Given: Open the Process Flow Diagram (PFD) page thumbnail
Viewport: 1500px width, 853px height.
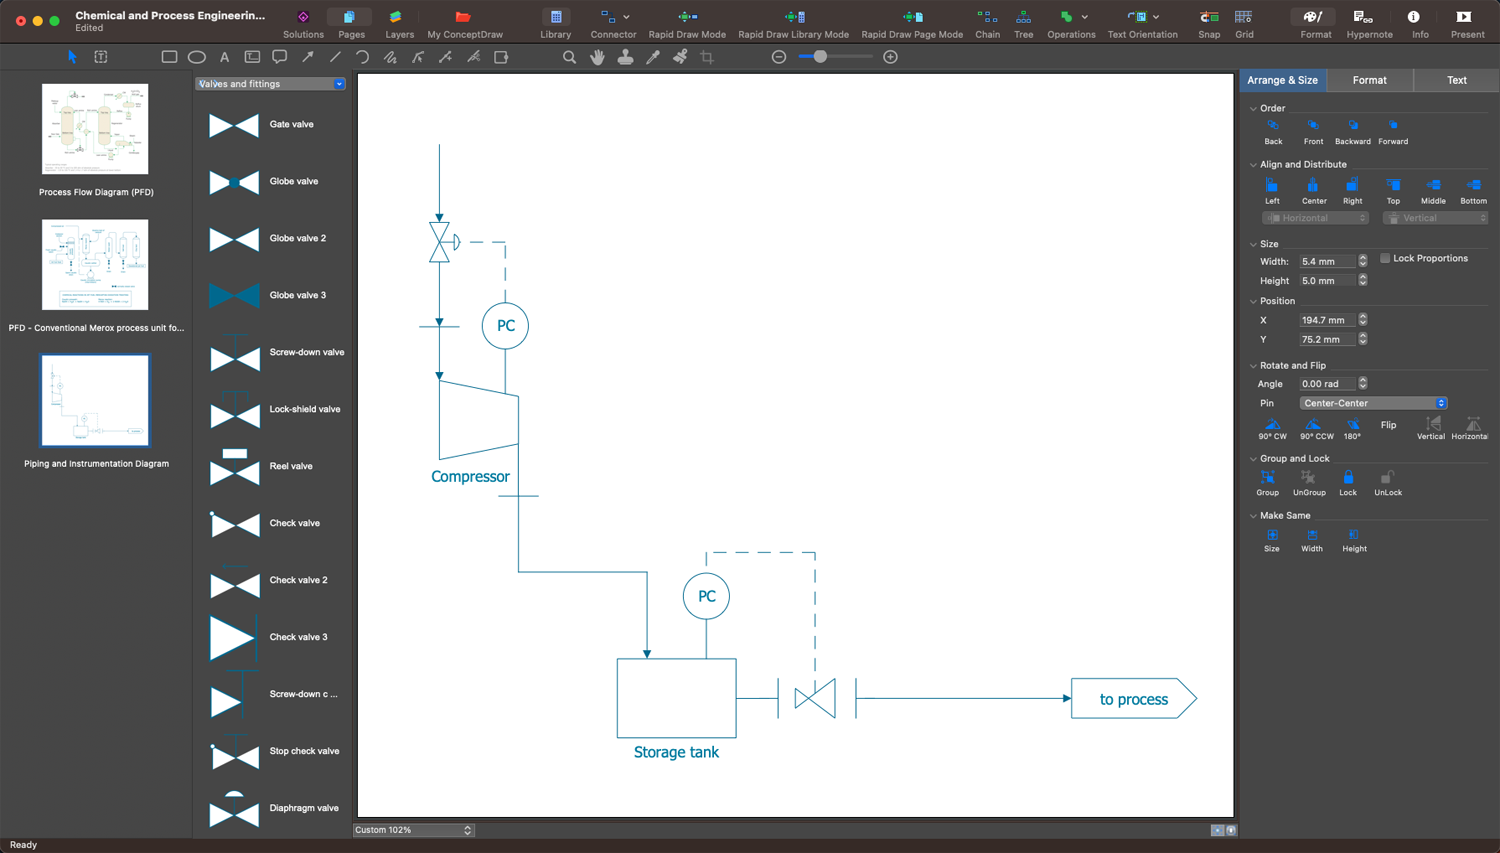Looking at the screenshot, I should pos(95,129).
